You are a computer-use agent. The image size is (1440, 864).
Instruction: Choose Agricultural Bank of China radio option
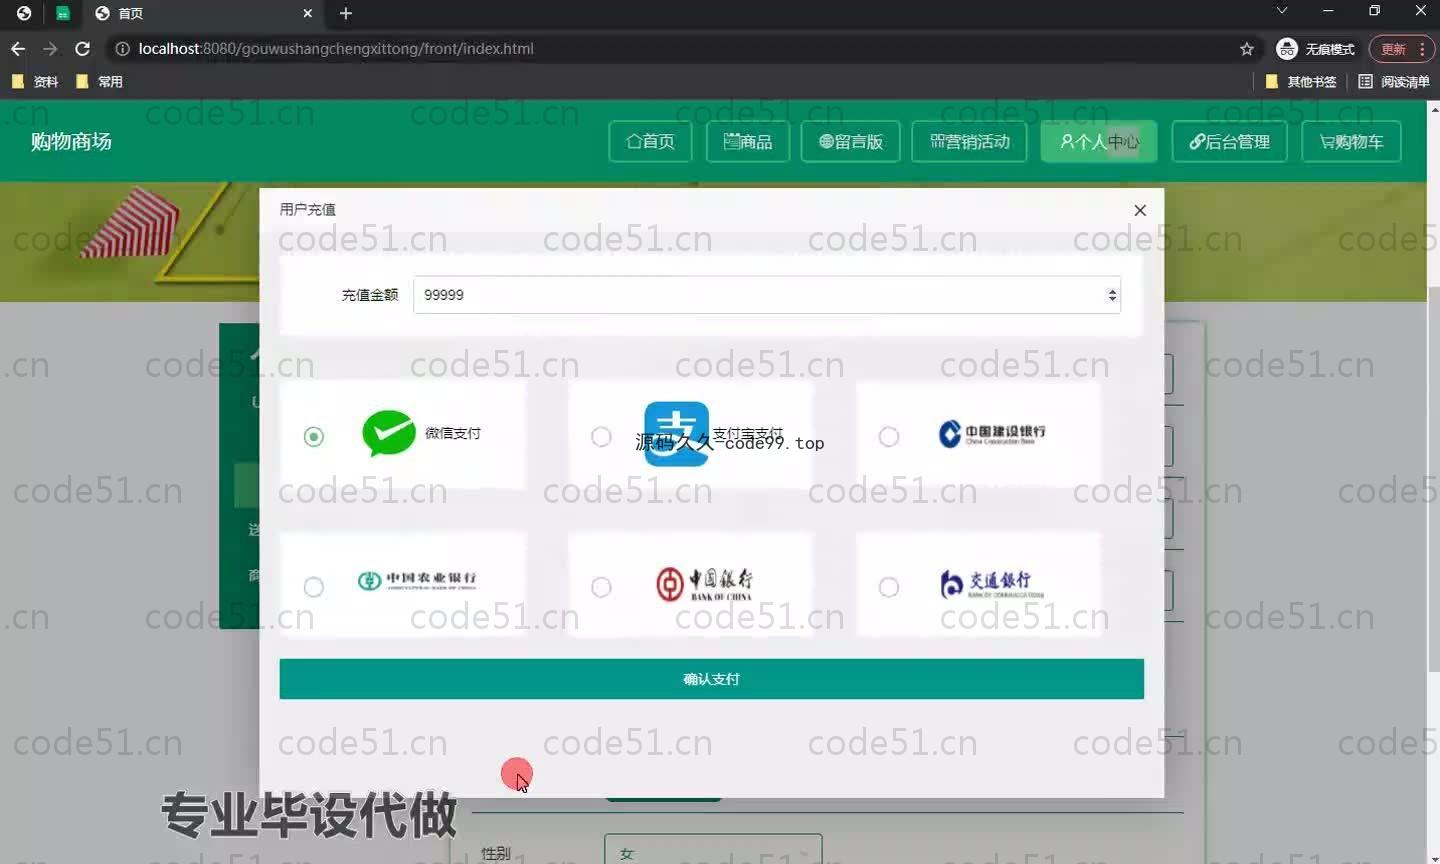(314, 587)
